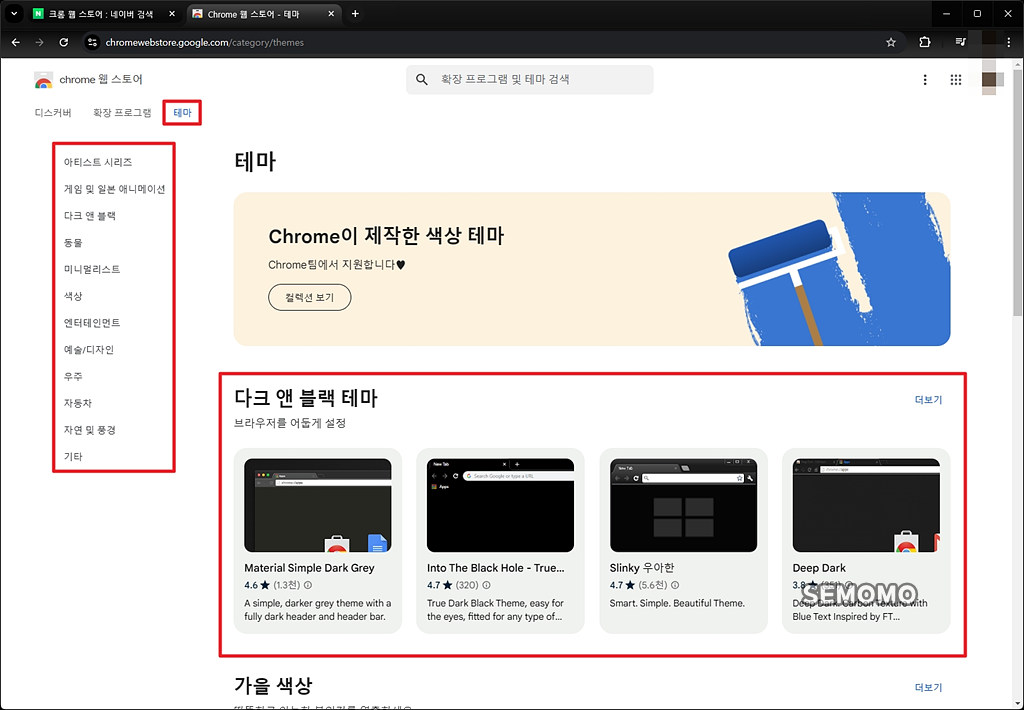The image size is (1024, 710).
Task: Reload the page with refresh icon
Action: [63, 42]
